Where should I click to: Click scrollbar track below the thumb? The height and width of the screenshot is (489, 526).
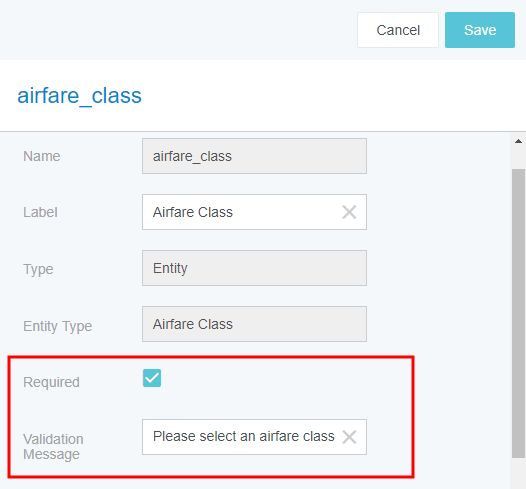[518, 473]
